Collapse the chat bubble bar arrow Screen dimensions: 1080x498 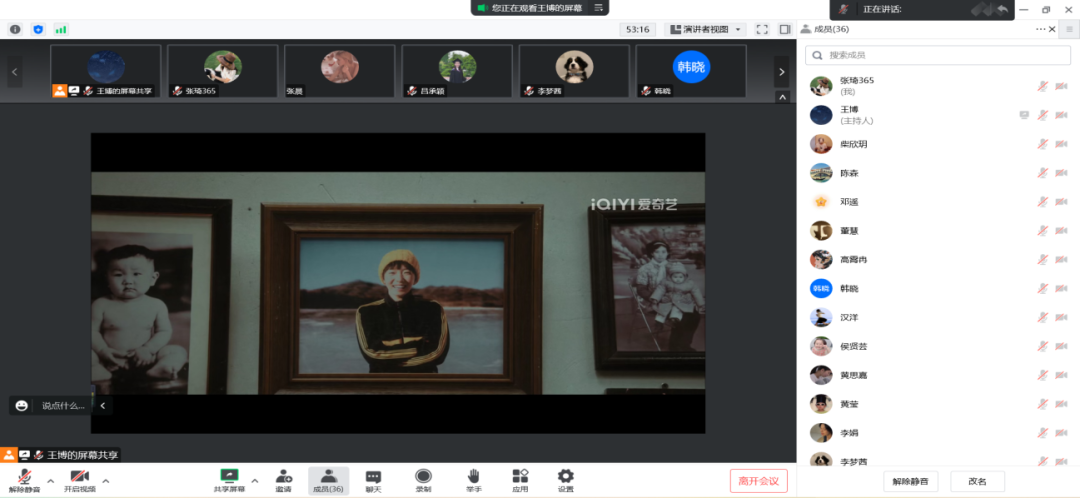click(103, 406)
